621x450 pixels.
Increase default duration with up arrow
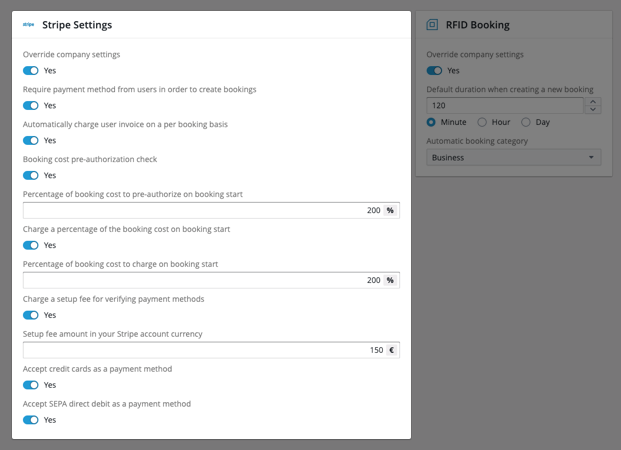tap(593, 101)
